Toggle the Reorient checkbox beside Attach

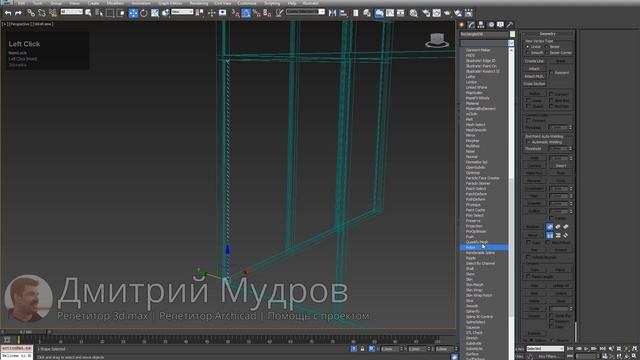point(551,73)
